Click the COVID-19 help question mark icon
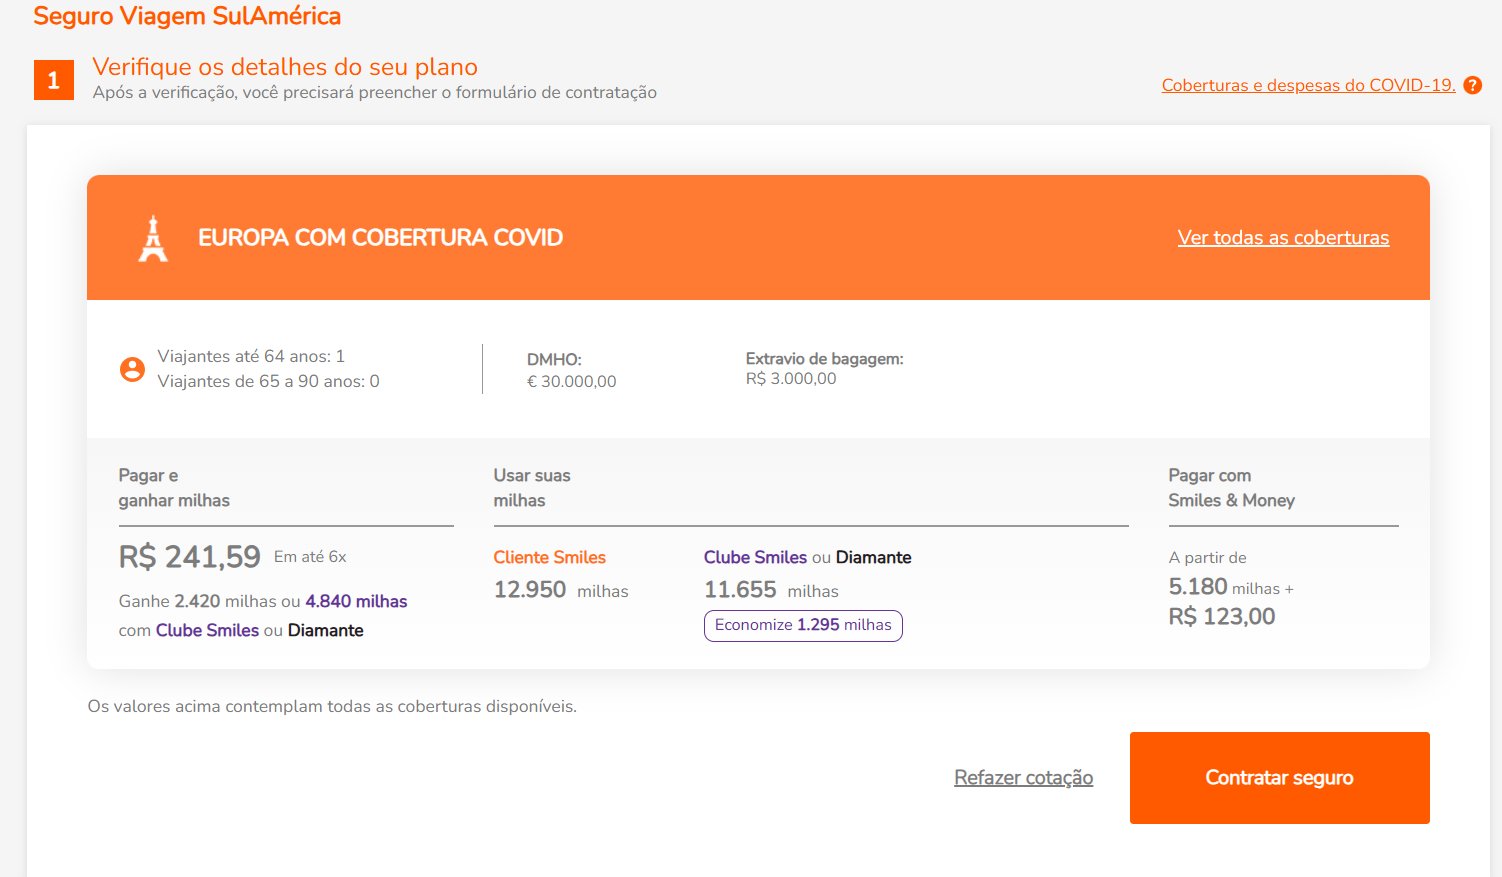1502x877 pixels. click(x=1472, y=85)
